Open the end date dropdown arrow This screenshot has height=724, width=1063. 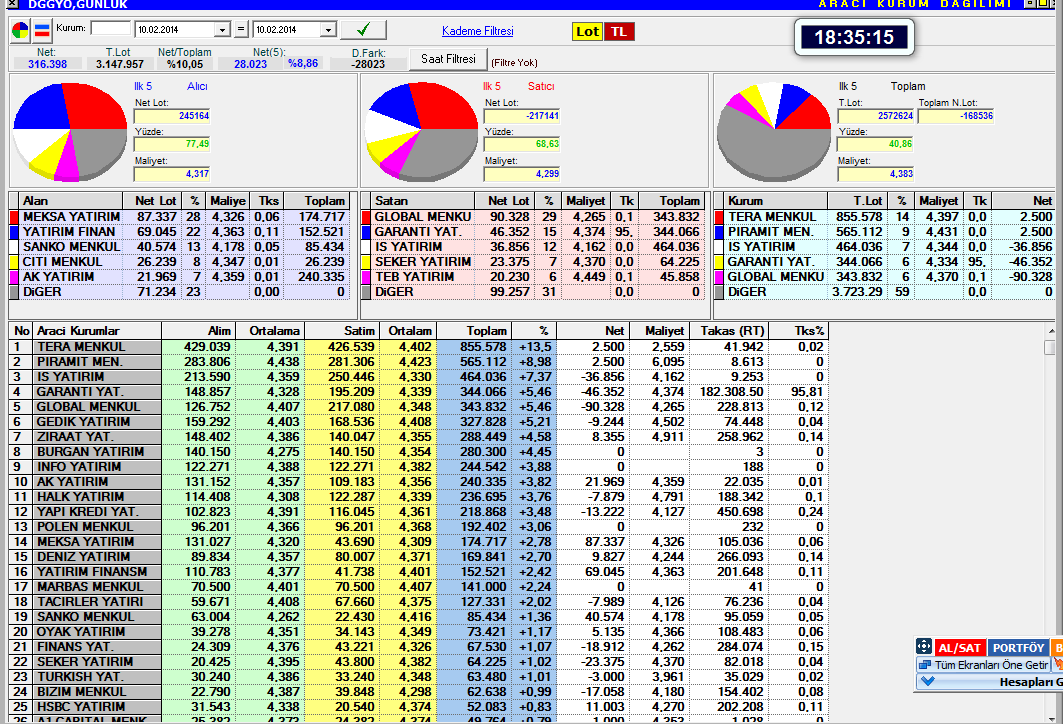328,30
